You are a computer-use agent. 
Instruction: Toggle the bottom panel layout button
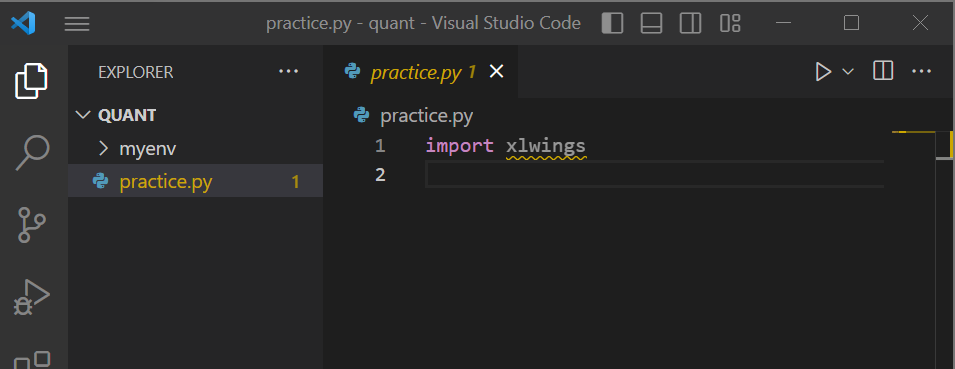click(652, 23)
